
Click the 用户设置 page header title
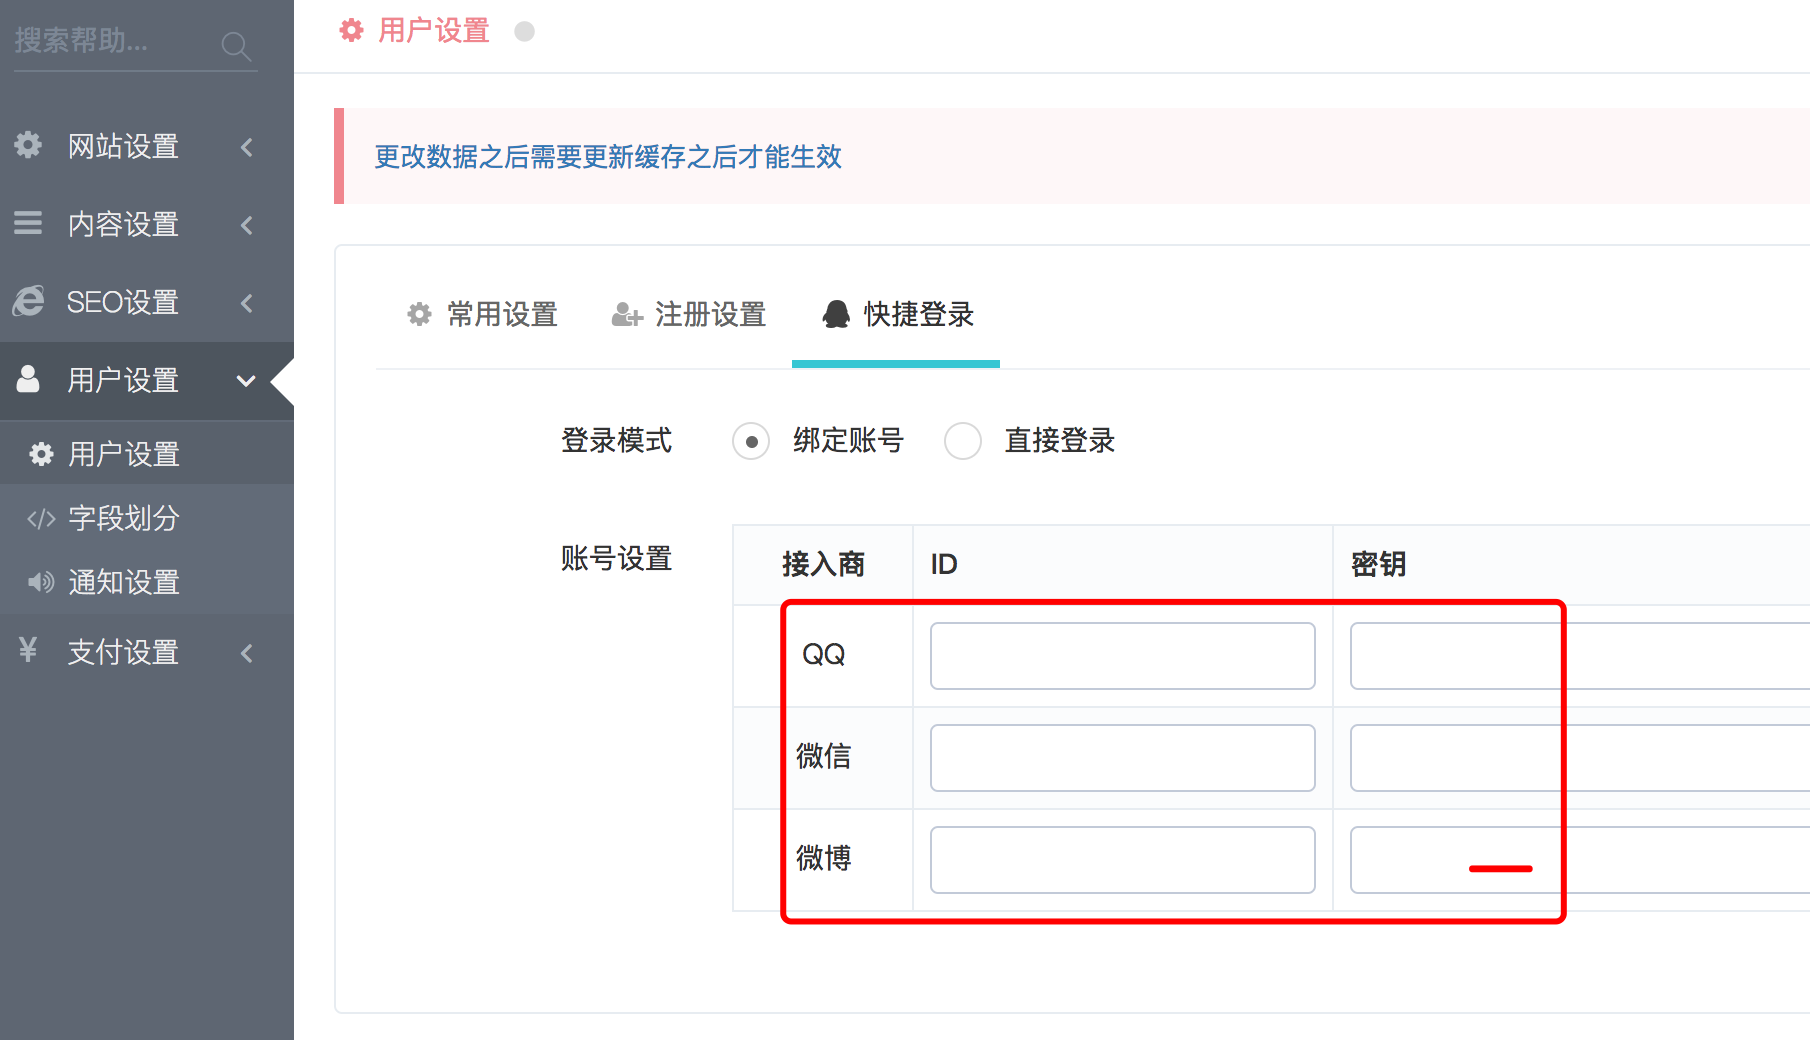(x=434, y=31)
